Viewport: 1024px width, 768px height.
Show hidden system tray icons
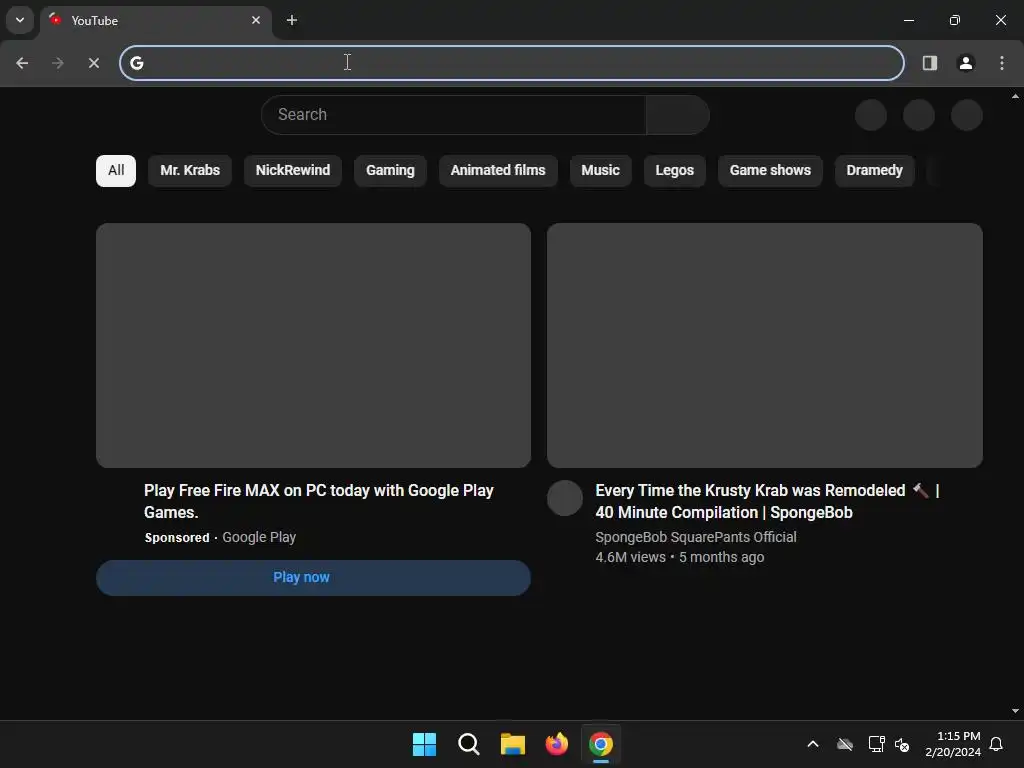pyautogui.click(x=813, y=744)
